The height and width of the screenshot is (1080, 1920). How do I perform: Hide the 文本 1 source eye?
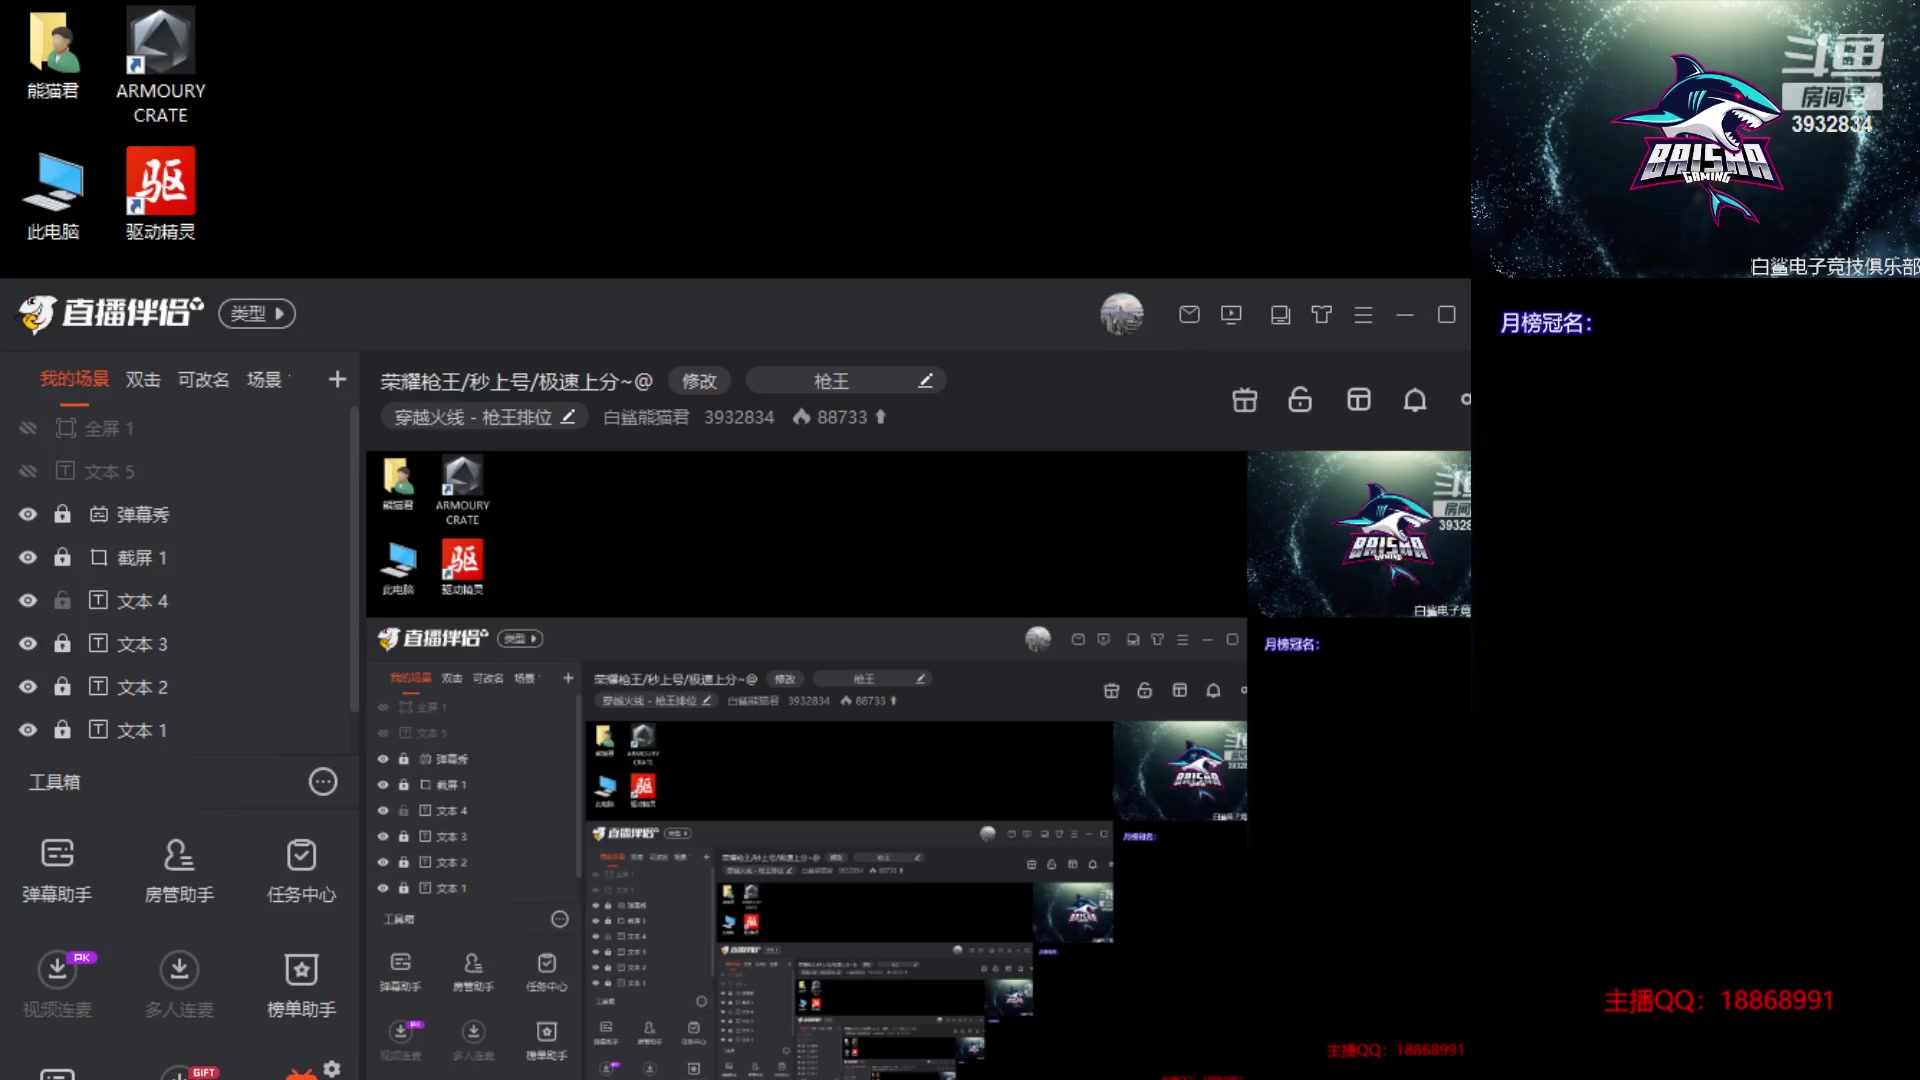pos(28,729)
